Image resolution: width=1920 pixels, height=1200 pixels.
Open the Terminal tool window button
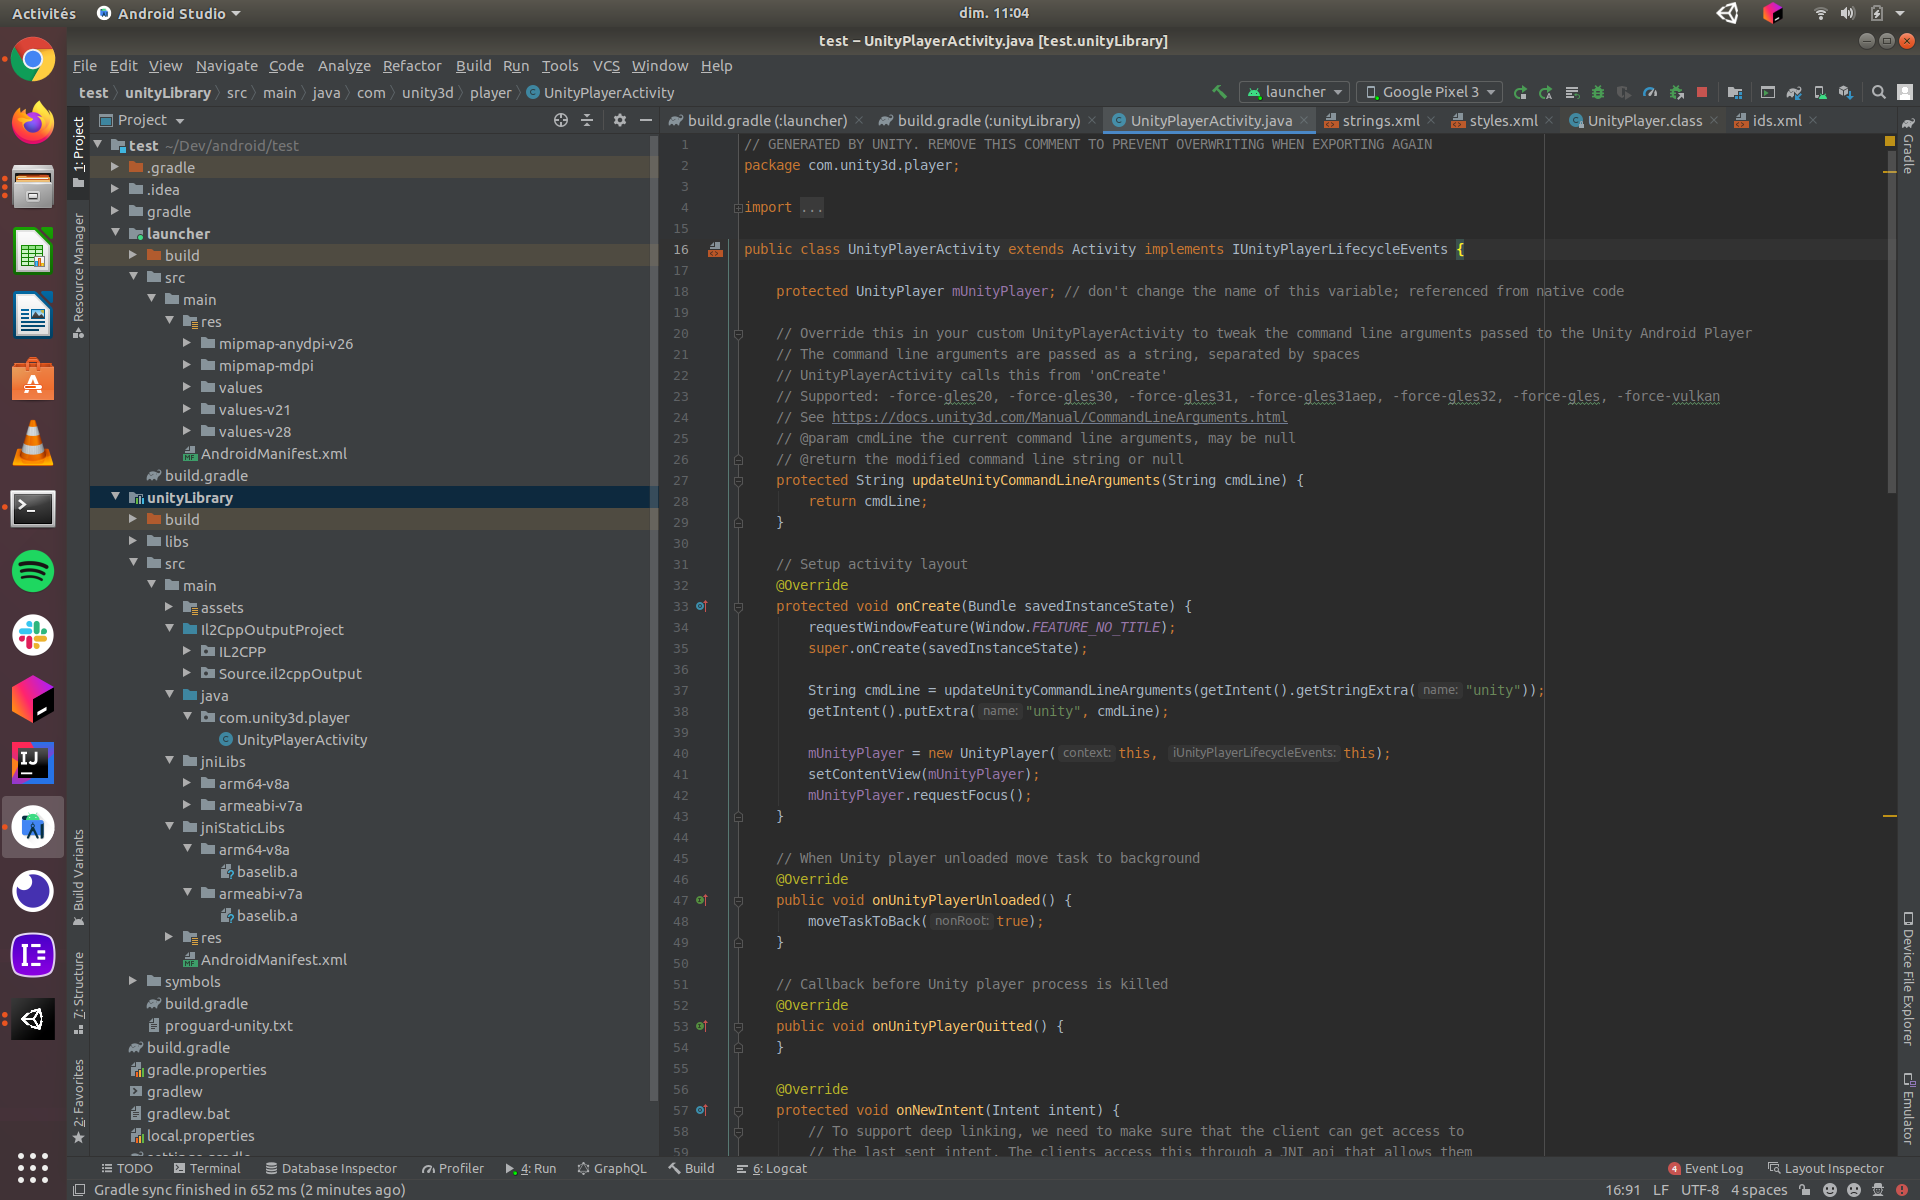point(207,1168)
